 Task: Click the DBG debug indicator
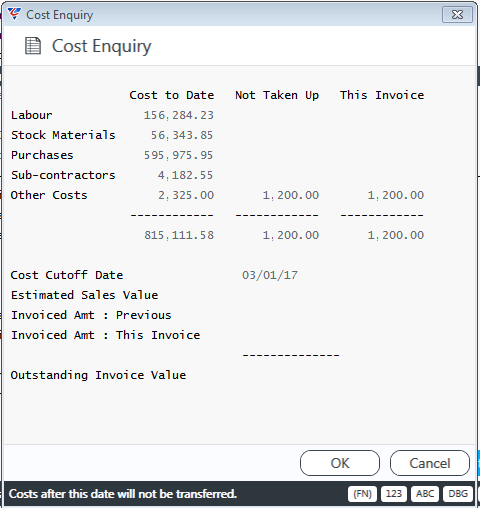[458, 494]
